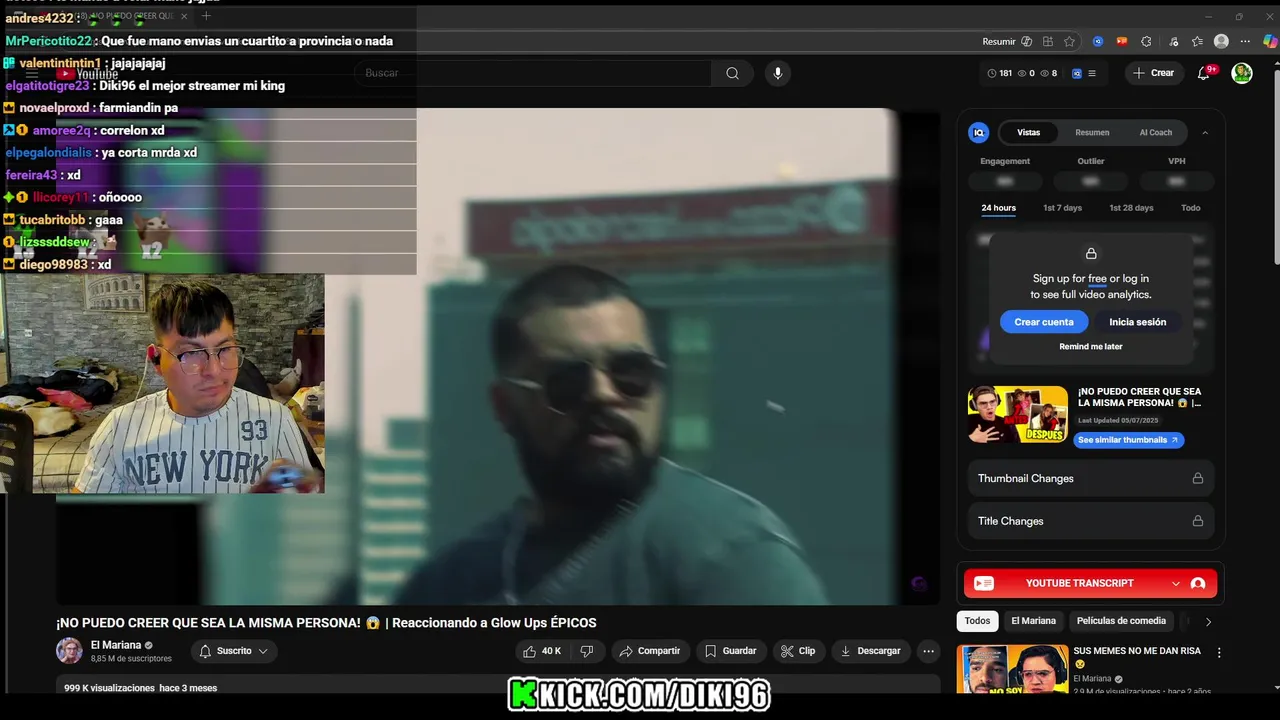Expand the Title Changes section
1280x720 pixels.
(x=1091, y=521)
